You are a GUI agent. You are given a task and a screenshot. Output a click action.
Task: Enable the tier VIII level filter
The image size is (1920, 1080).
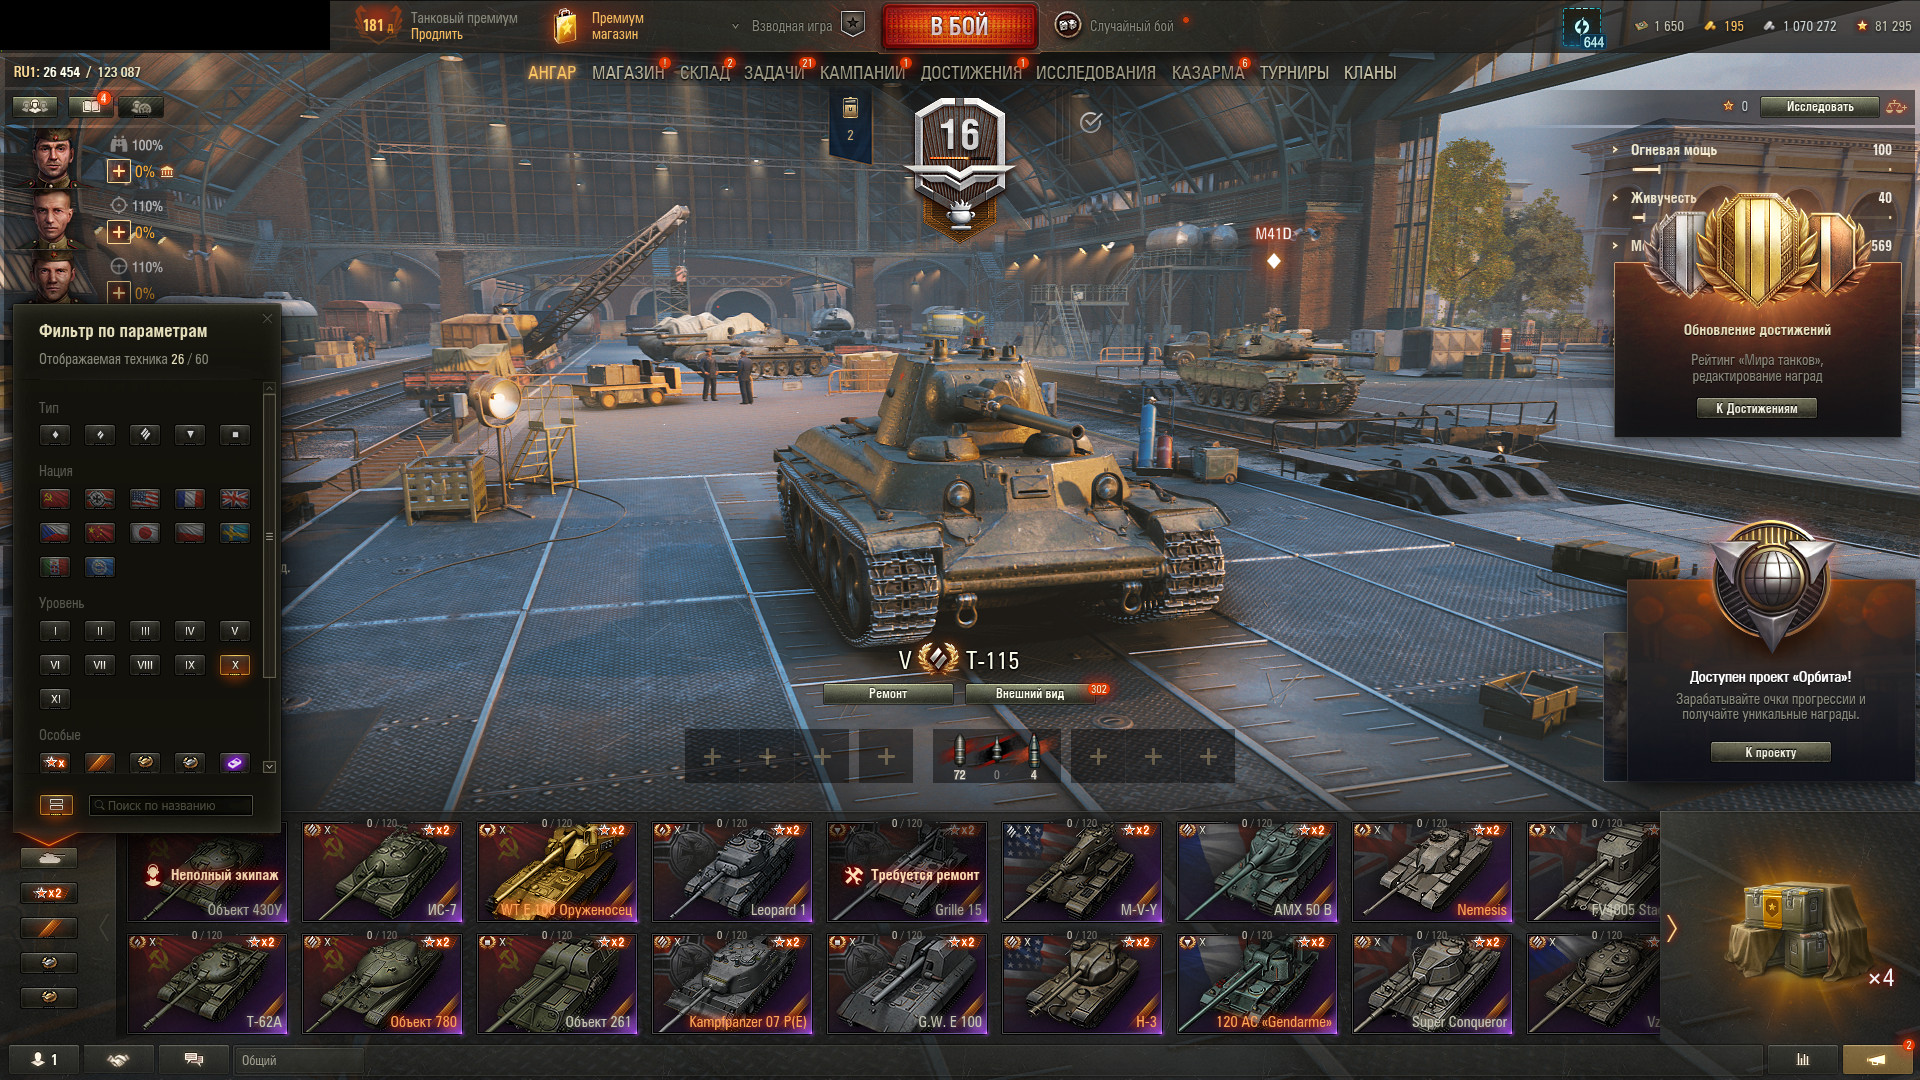pos(145,664)
